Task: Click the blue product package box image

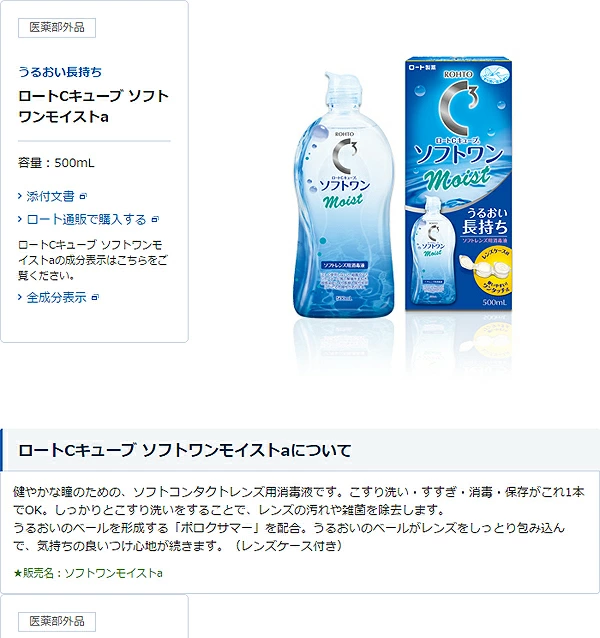Action: [458, 184]
